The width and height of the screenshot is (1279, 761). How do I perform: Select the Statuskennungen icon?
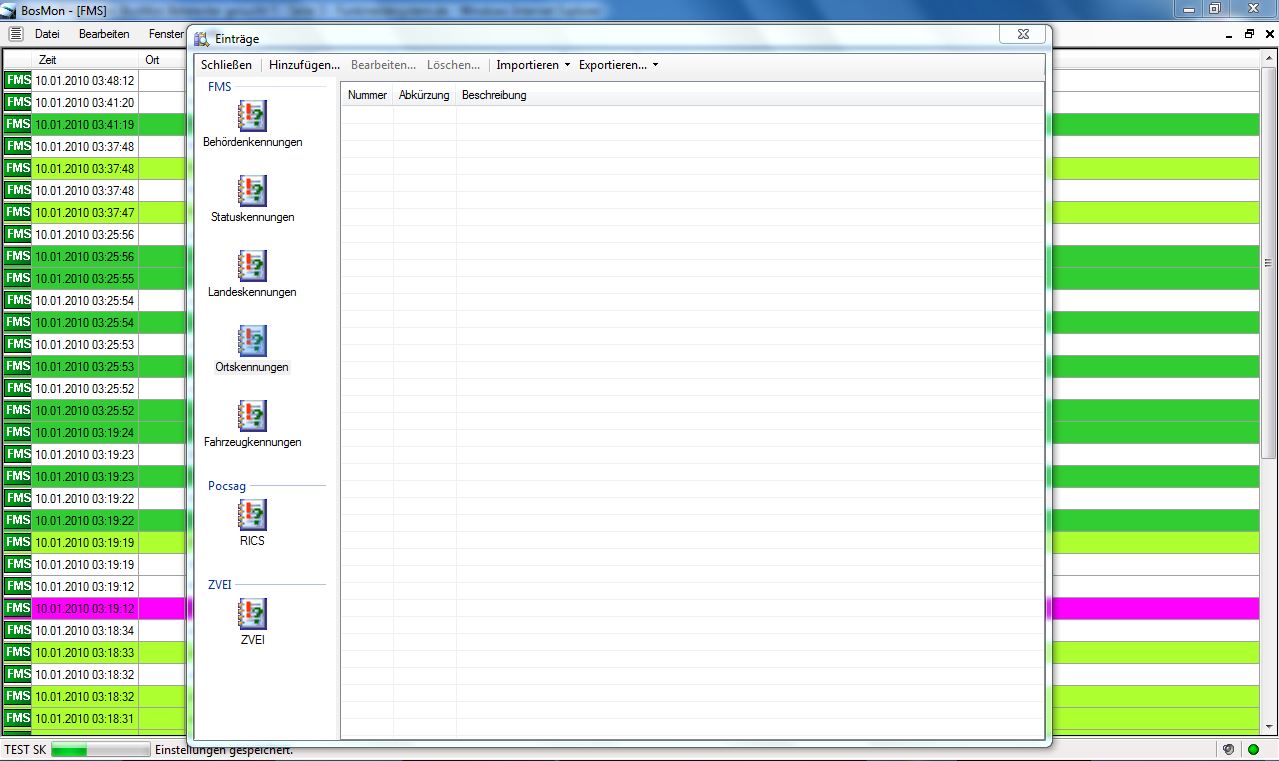(x=252, y=191)
